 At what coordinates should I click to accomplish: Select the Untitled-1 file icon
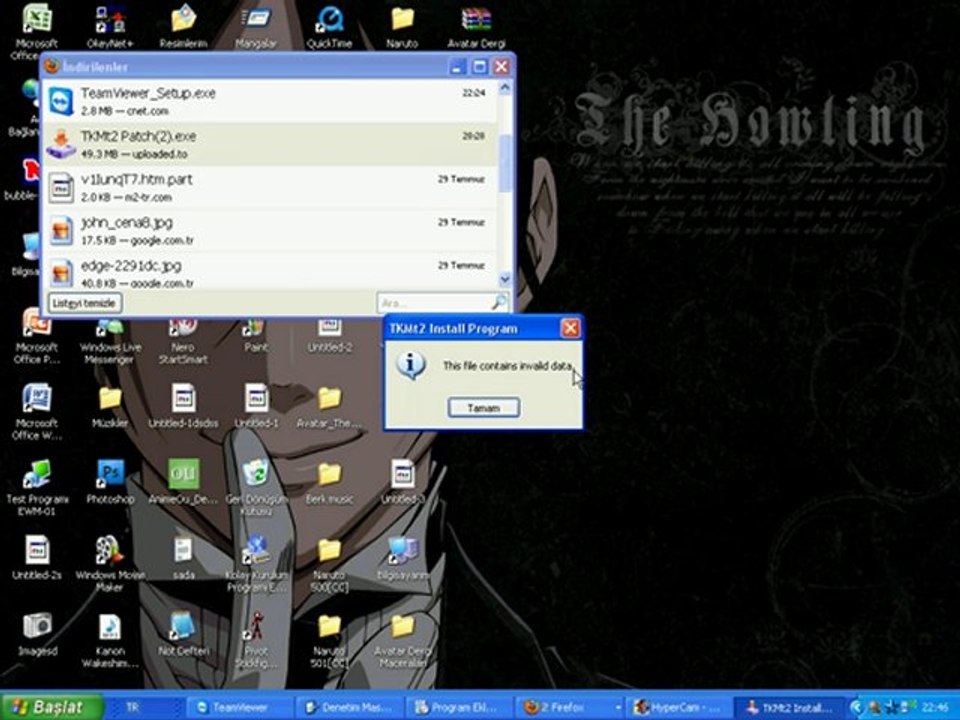(x=257, y=407)
